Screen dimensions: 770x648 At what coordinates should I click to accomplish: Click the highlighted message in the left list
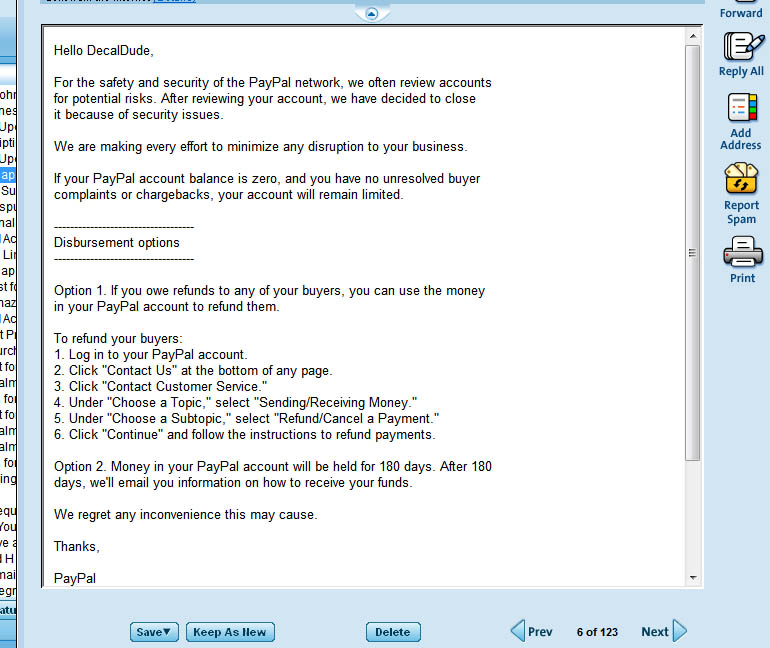(x=8, y=174)
